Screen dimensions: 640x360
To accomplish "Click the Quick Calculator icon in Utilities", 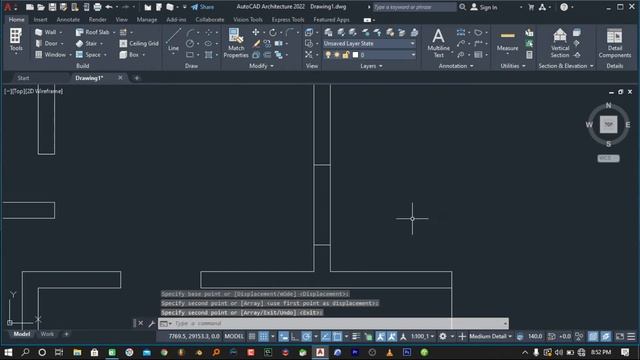I will (529, 54).
